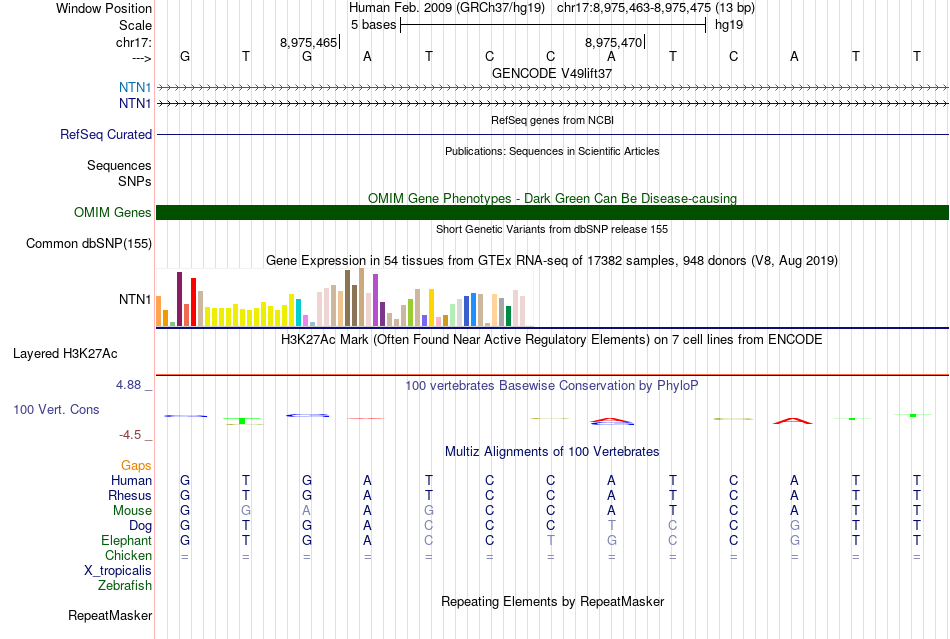Viewport: 950px width, 639px height.
Task: Click the RefSeq Curated track label
Action: [x=105, y=134]
